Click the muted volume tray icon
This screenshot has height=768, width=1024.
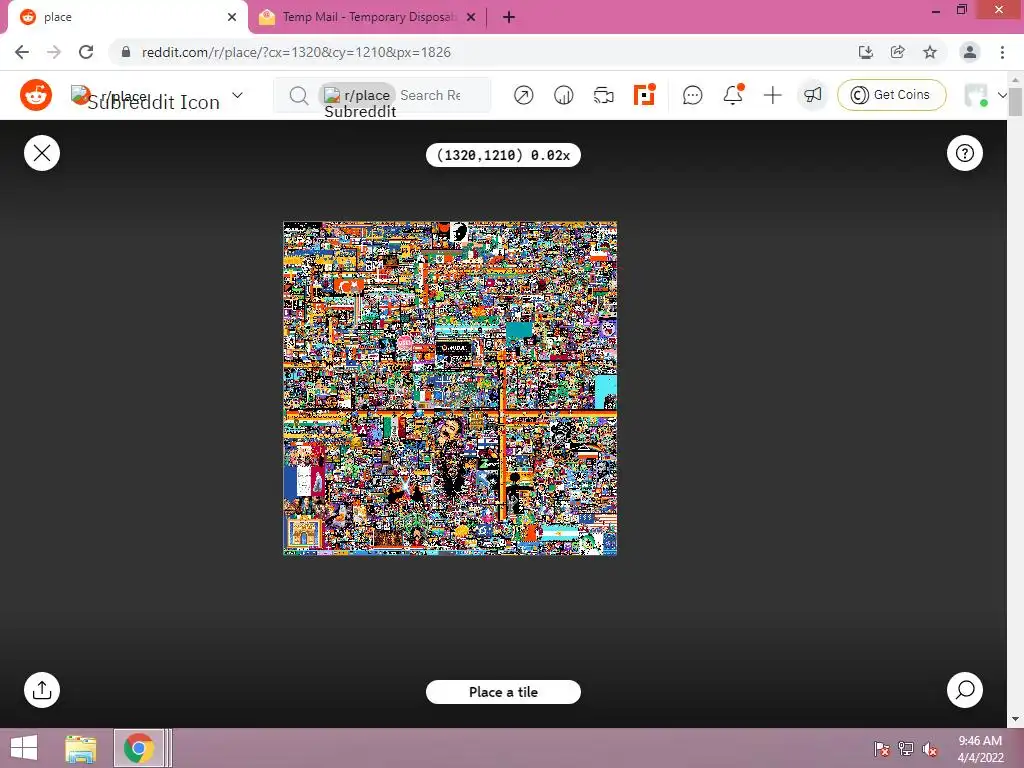pos(930,749)
